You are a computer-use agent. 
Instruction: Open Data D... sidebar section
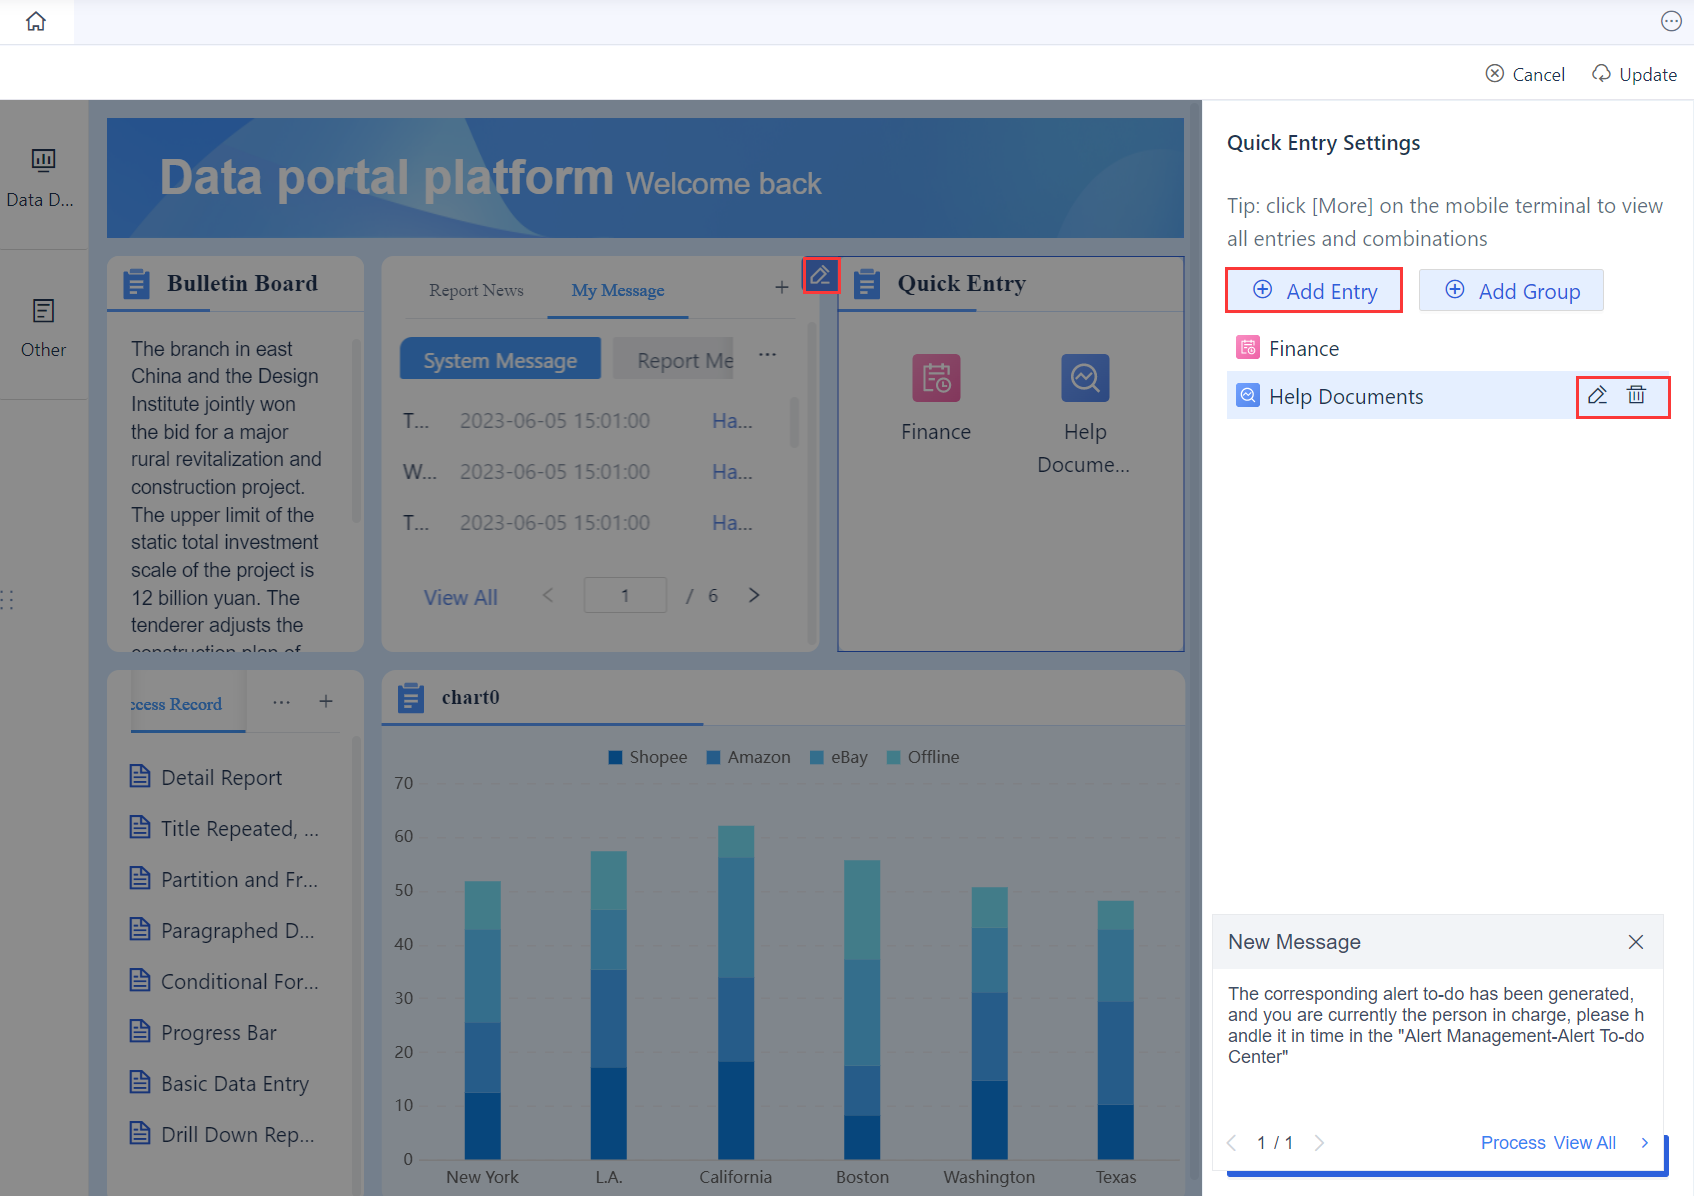[x=43, y=178]
